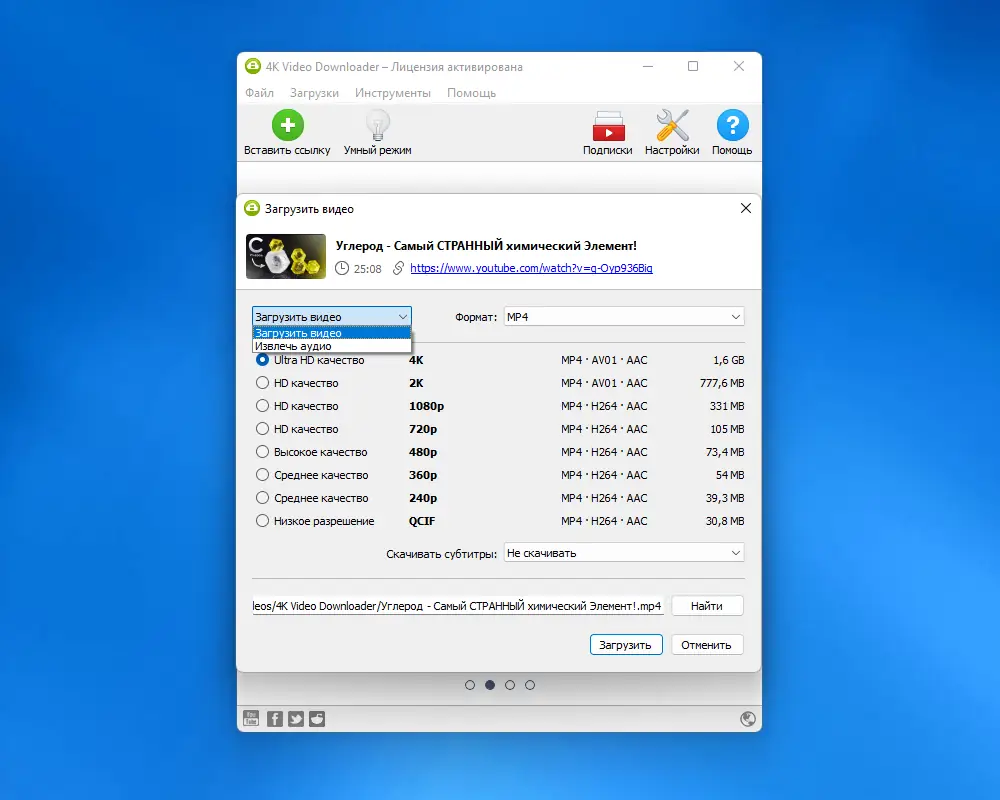Open the Помощь menu in menu bar
The height and width of the screenshot is (800, 1000).
point(471,93)
